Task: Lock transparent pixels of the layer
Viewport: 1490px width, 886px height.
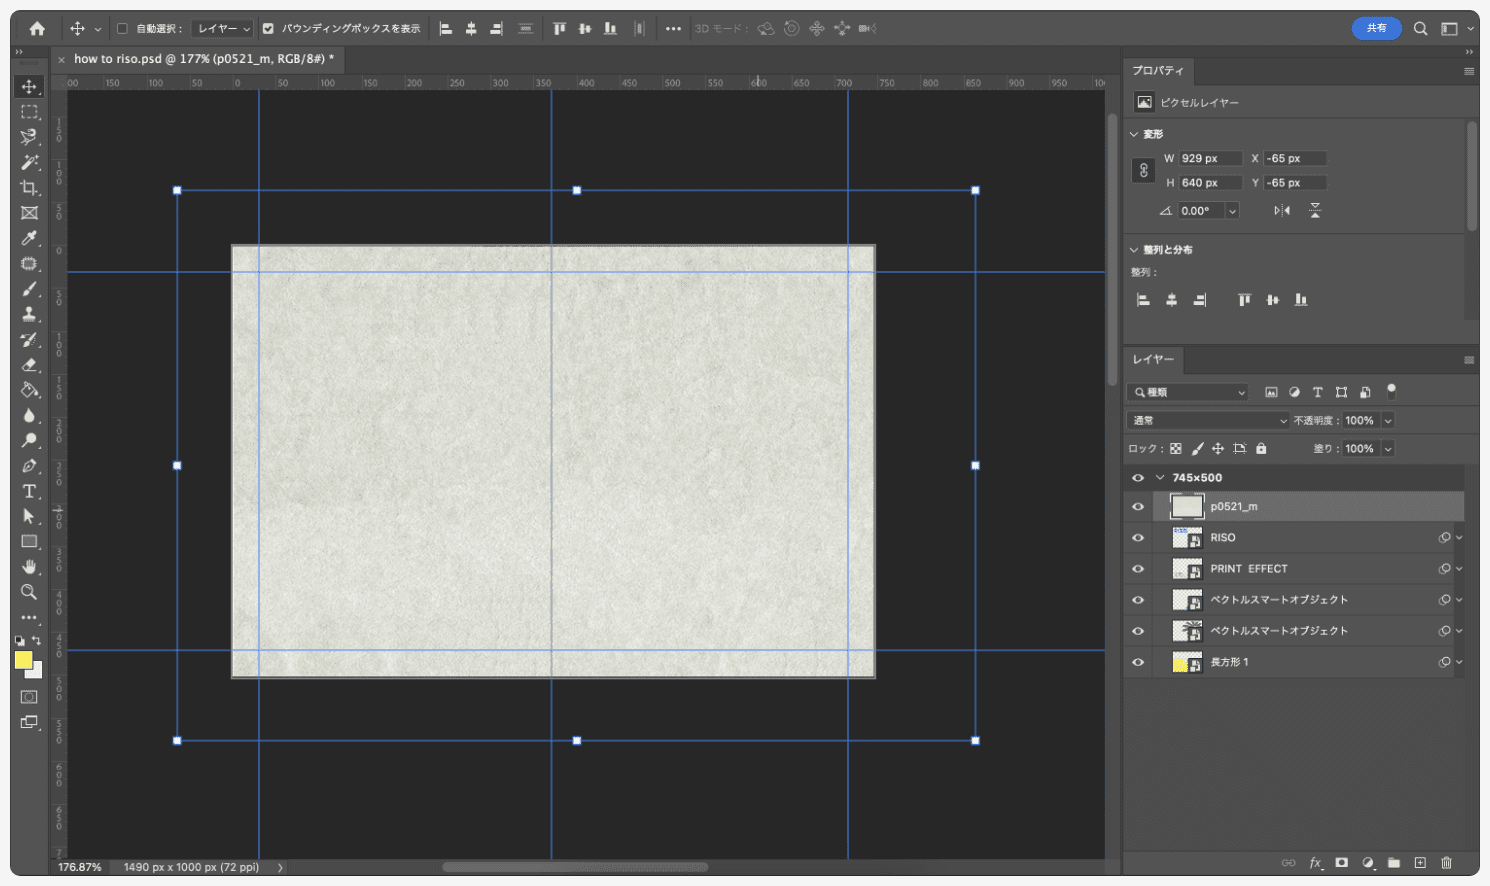Action: (1176, 449)
